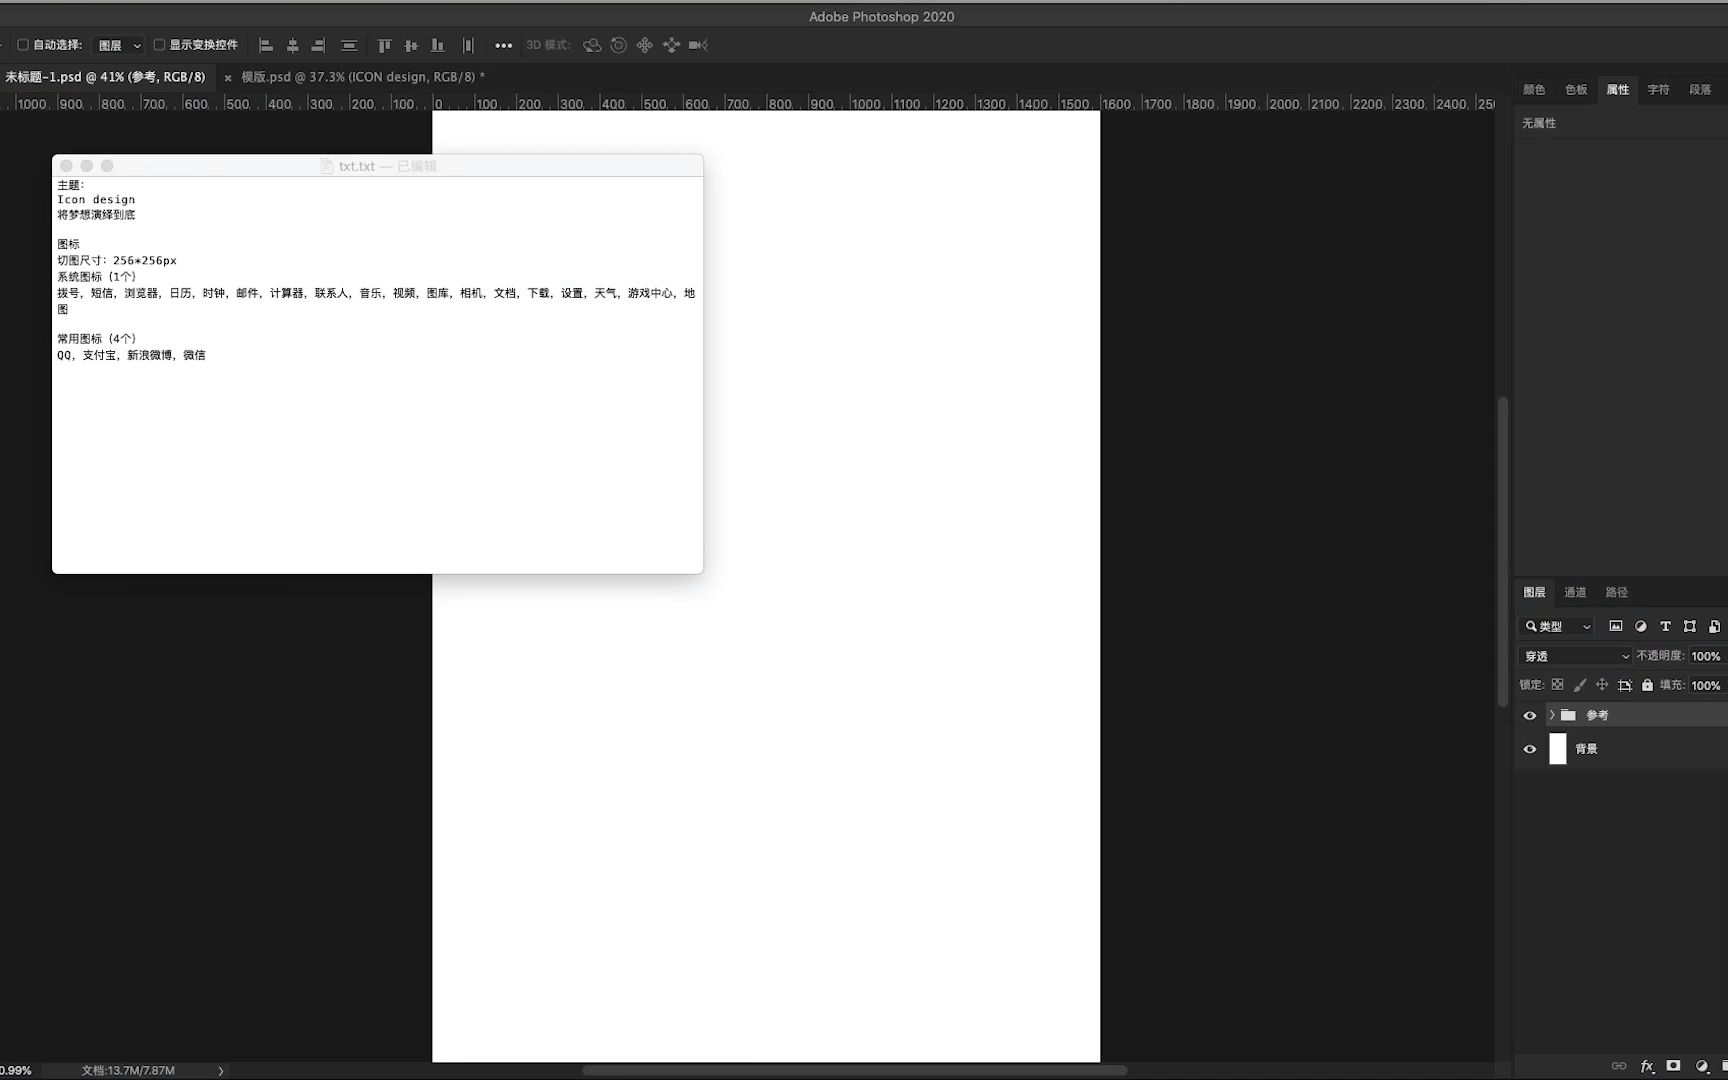The height and width of the screenshot is (1080, 1728).
Task: Open the 路径 panel tab
Action: point(1617,592)
